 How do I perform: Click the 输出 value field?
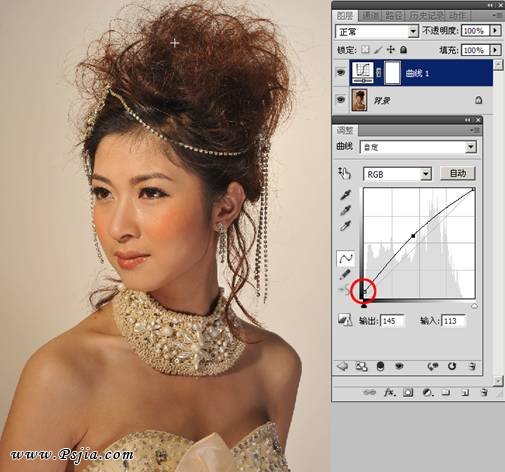click(392, 321)
